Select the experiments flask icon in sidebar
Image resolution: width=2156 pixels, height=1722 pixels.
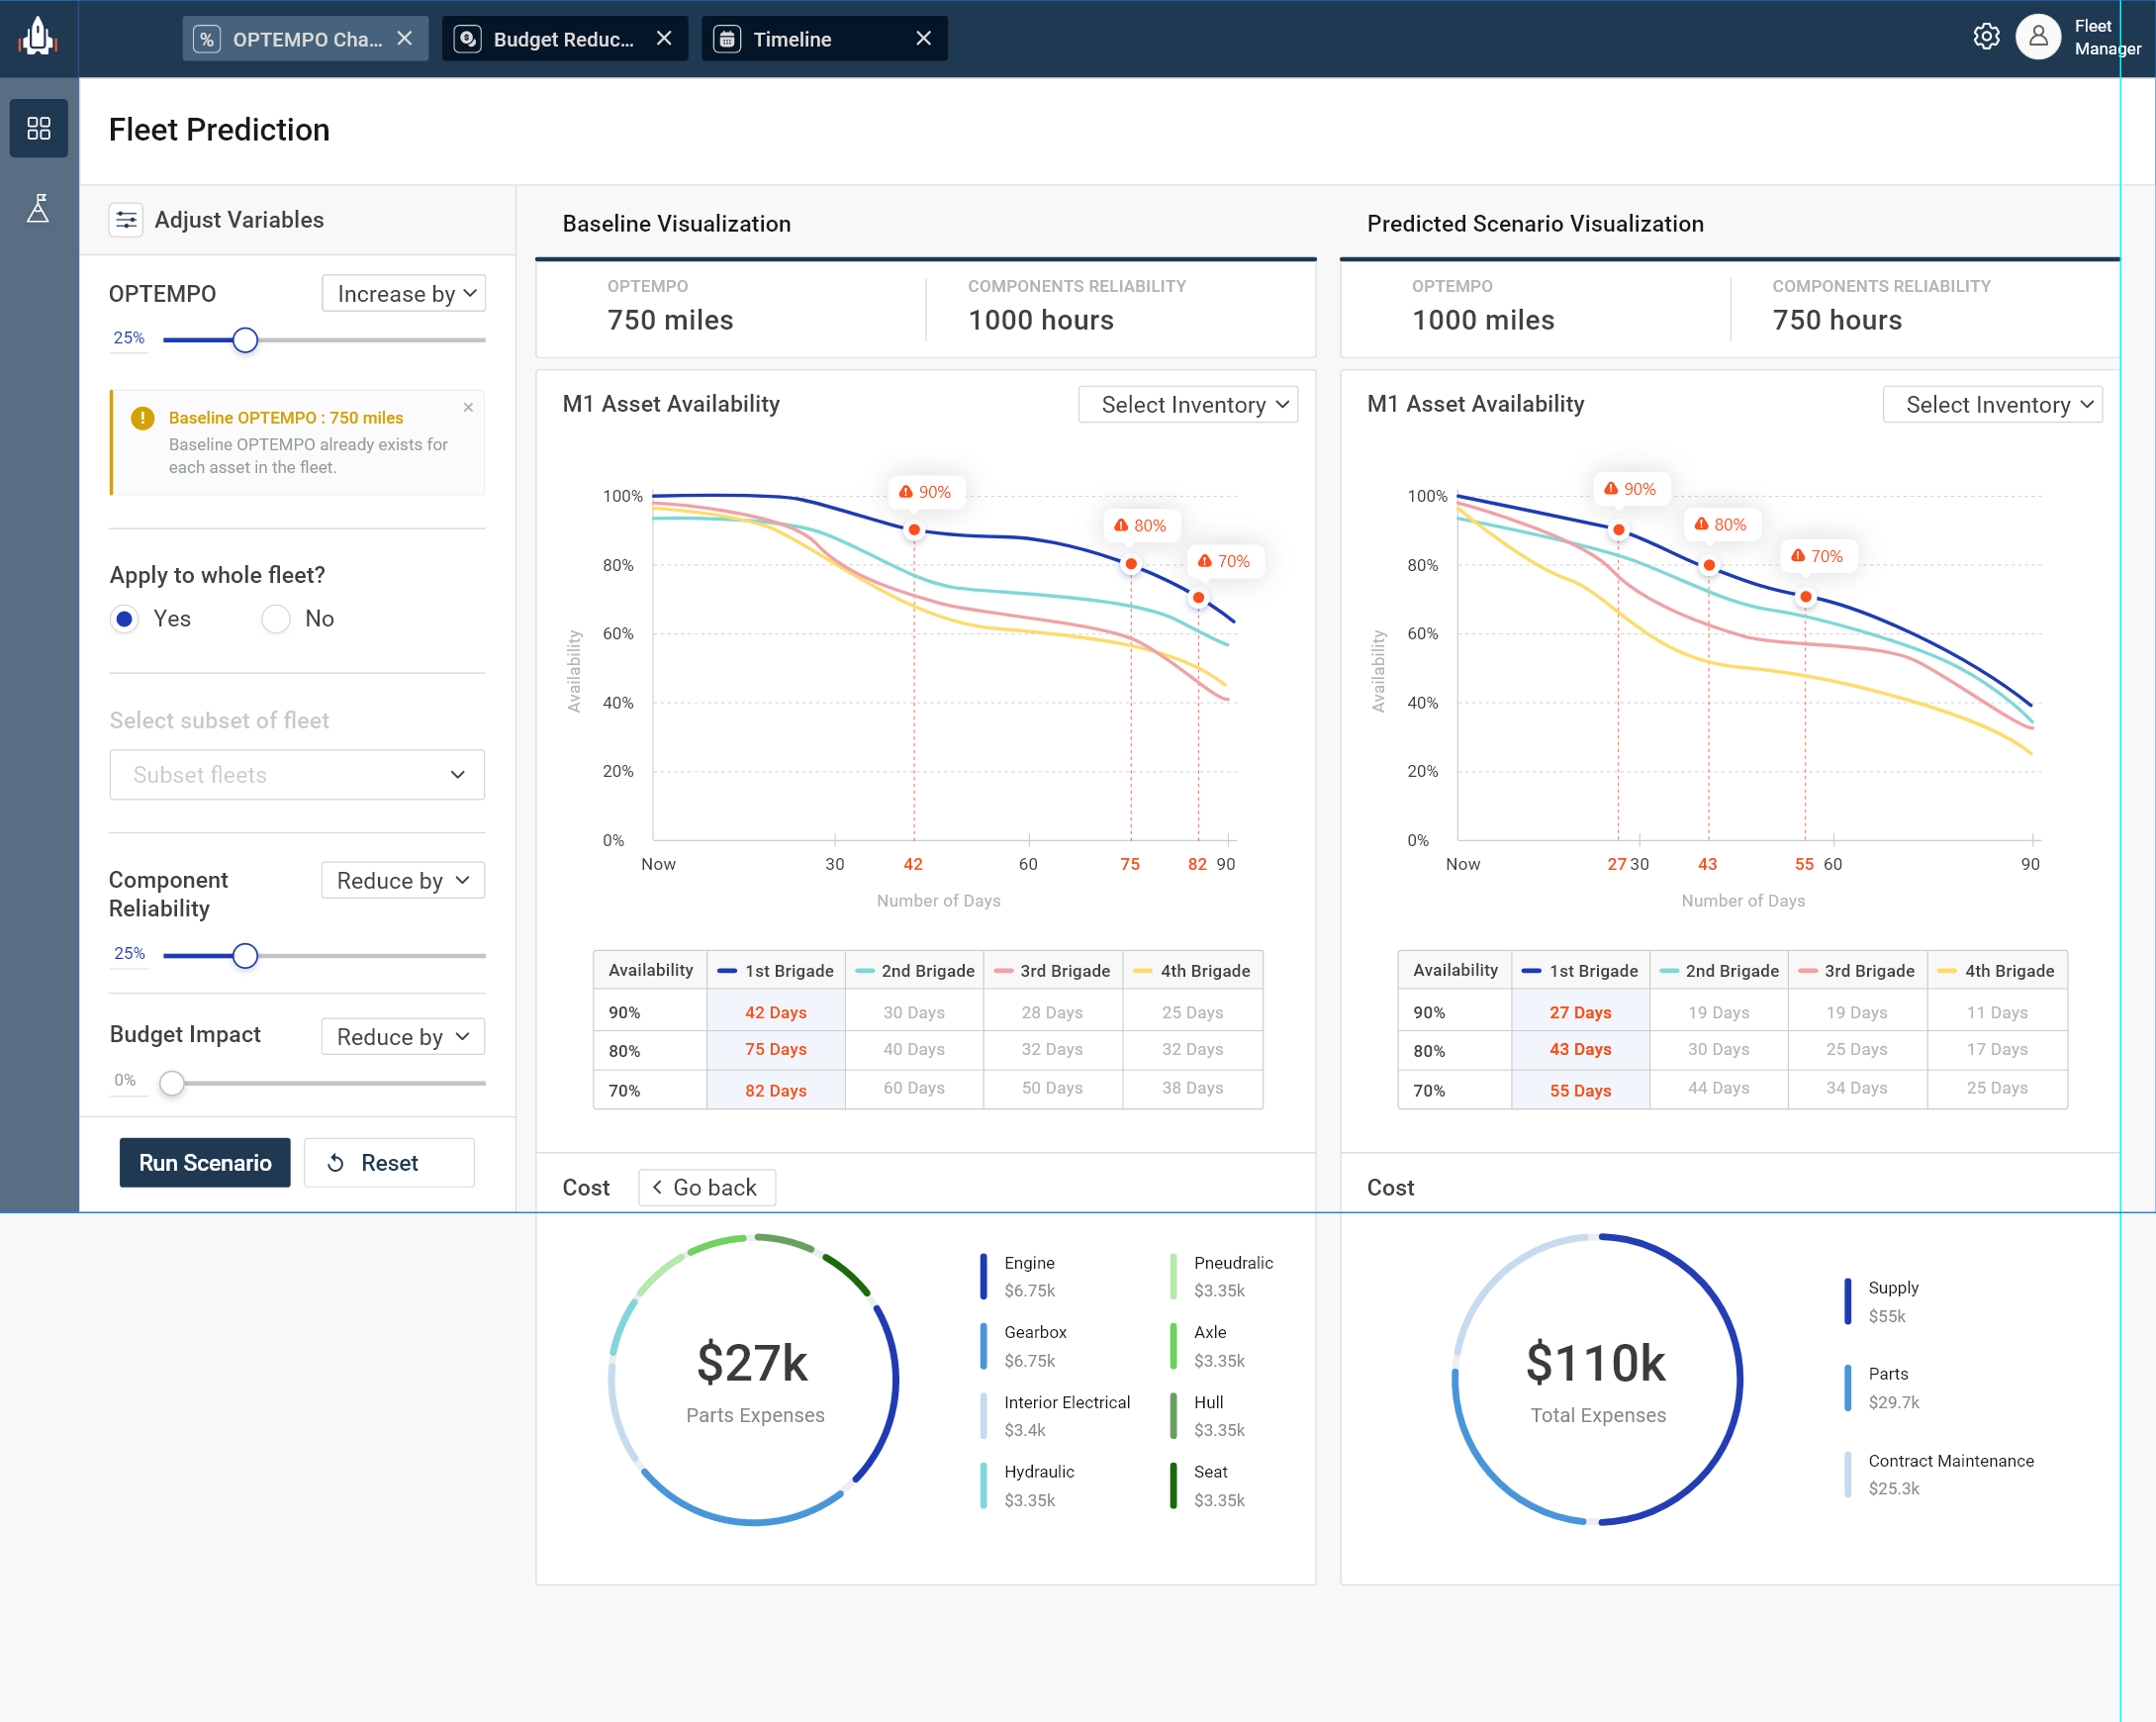[38, 208]
